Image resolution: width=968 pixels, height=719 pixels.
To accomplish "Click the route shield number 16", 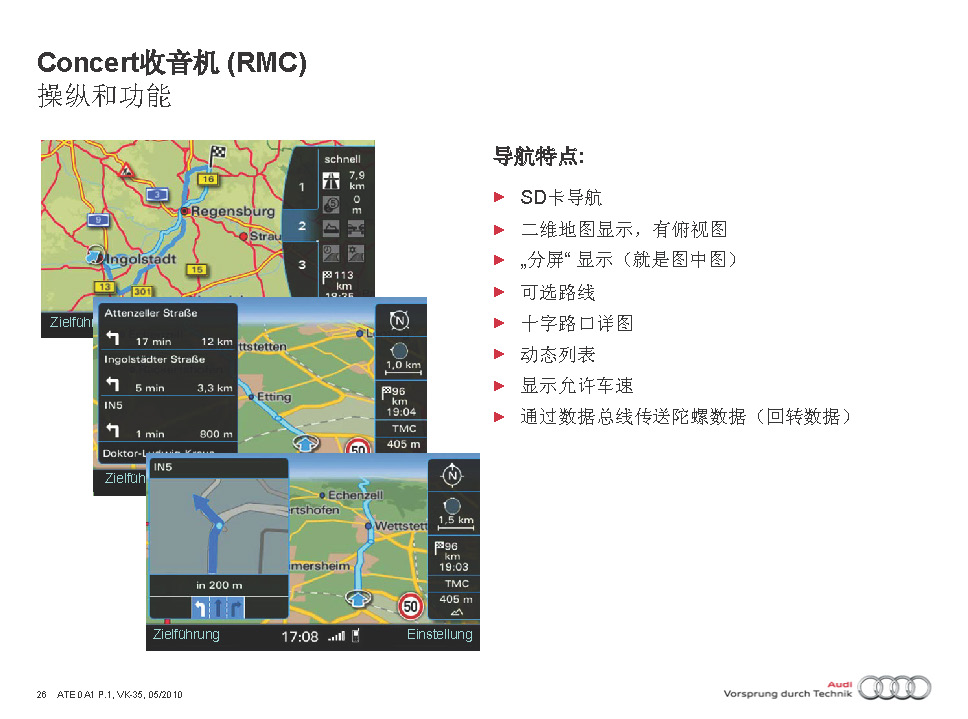I will [208, 179].
